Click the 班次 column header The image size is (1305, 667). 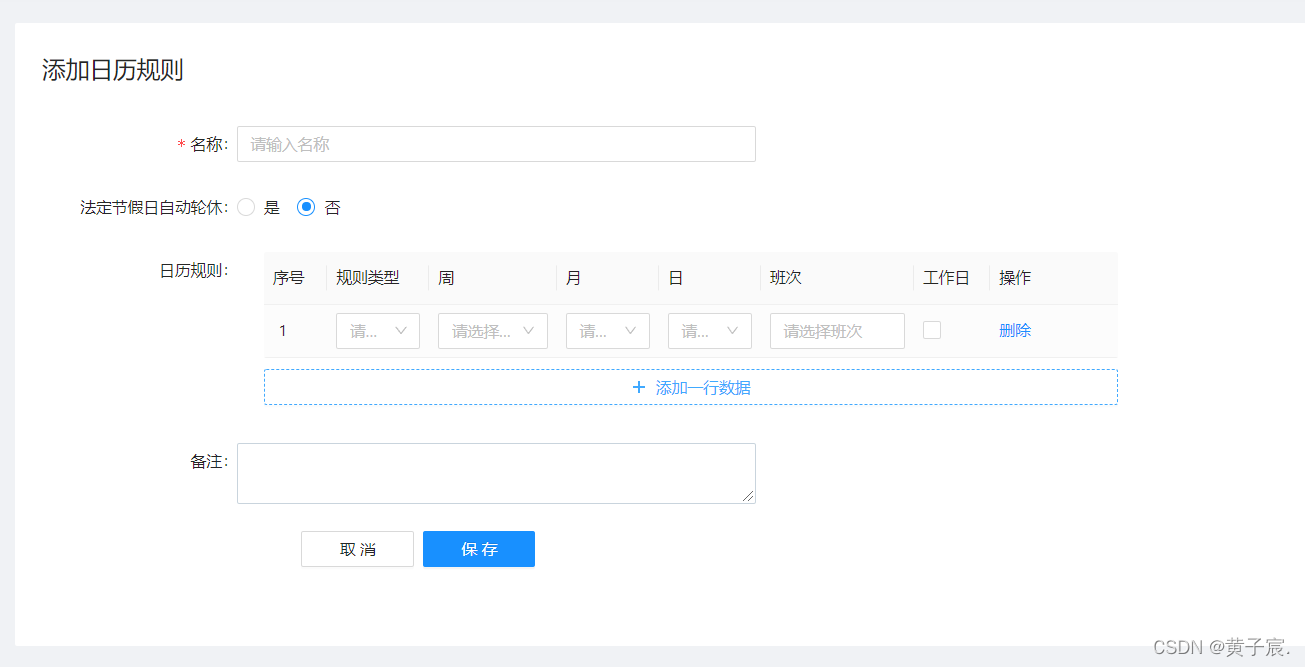click(786, 277)
